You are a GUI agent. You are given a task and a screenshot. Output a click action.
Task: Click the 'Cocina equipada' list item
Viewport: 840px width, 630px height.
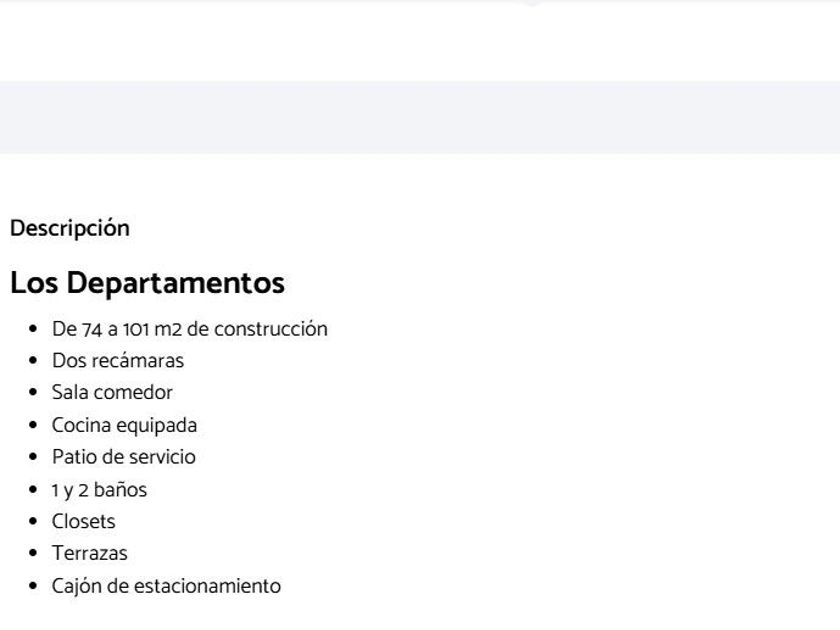(x=124, y=425)
